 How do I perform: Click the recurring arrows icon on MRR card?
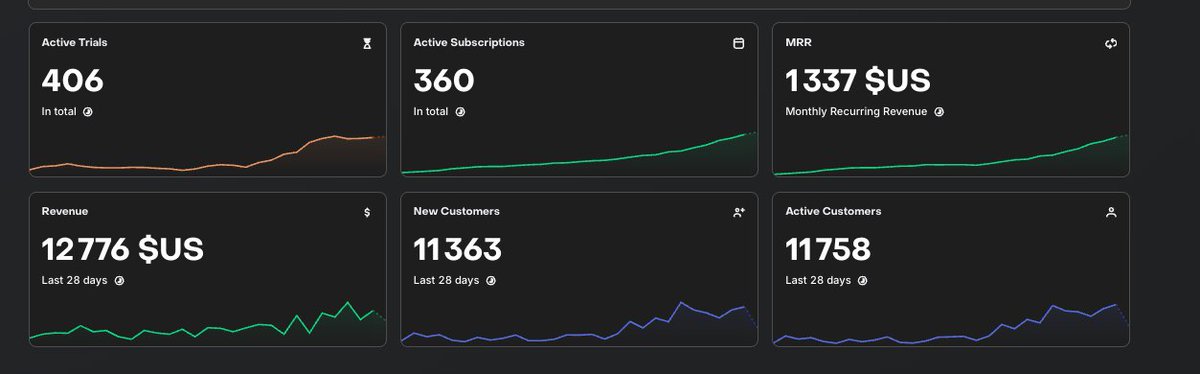(x=1110, y=44)
